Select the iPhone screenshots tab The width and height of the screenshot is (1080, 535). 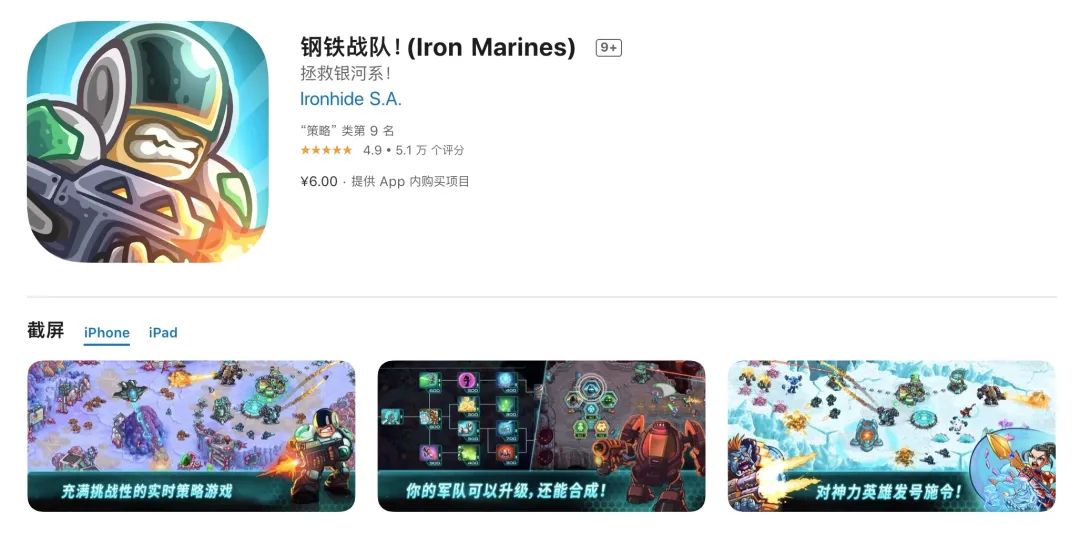(107, 333)
